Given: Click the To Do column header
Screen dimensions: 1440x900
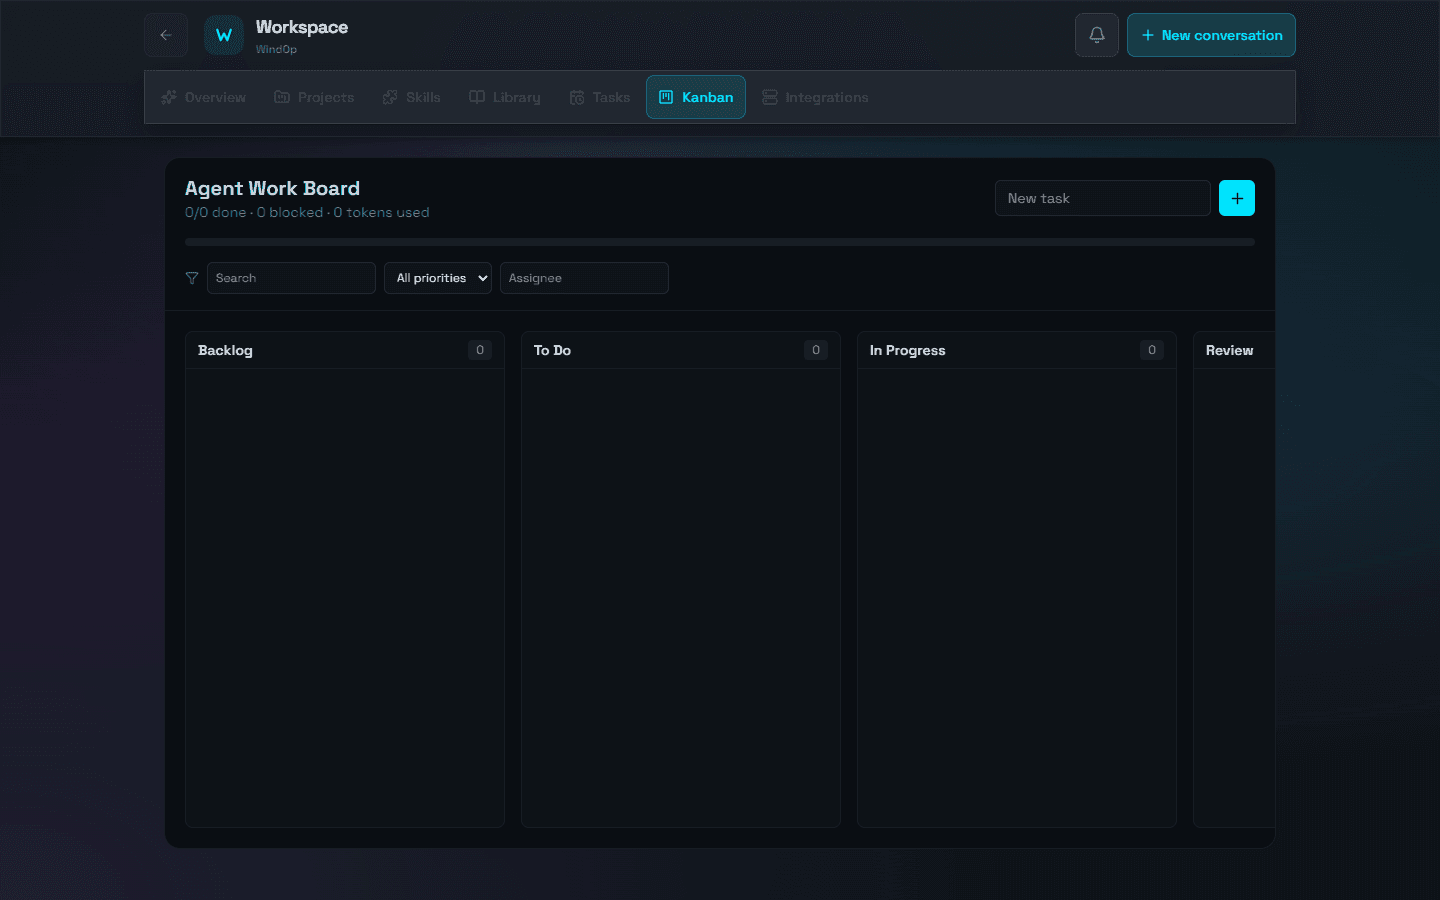Looking at the screenshot, I should [x=681, y=350].
